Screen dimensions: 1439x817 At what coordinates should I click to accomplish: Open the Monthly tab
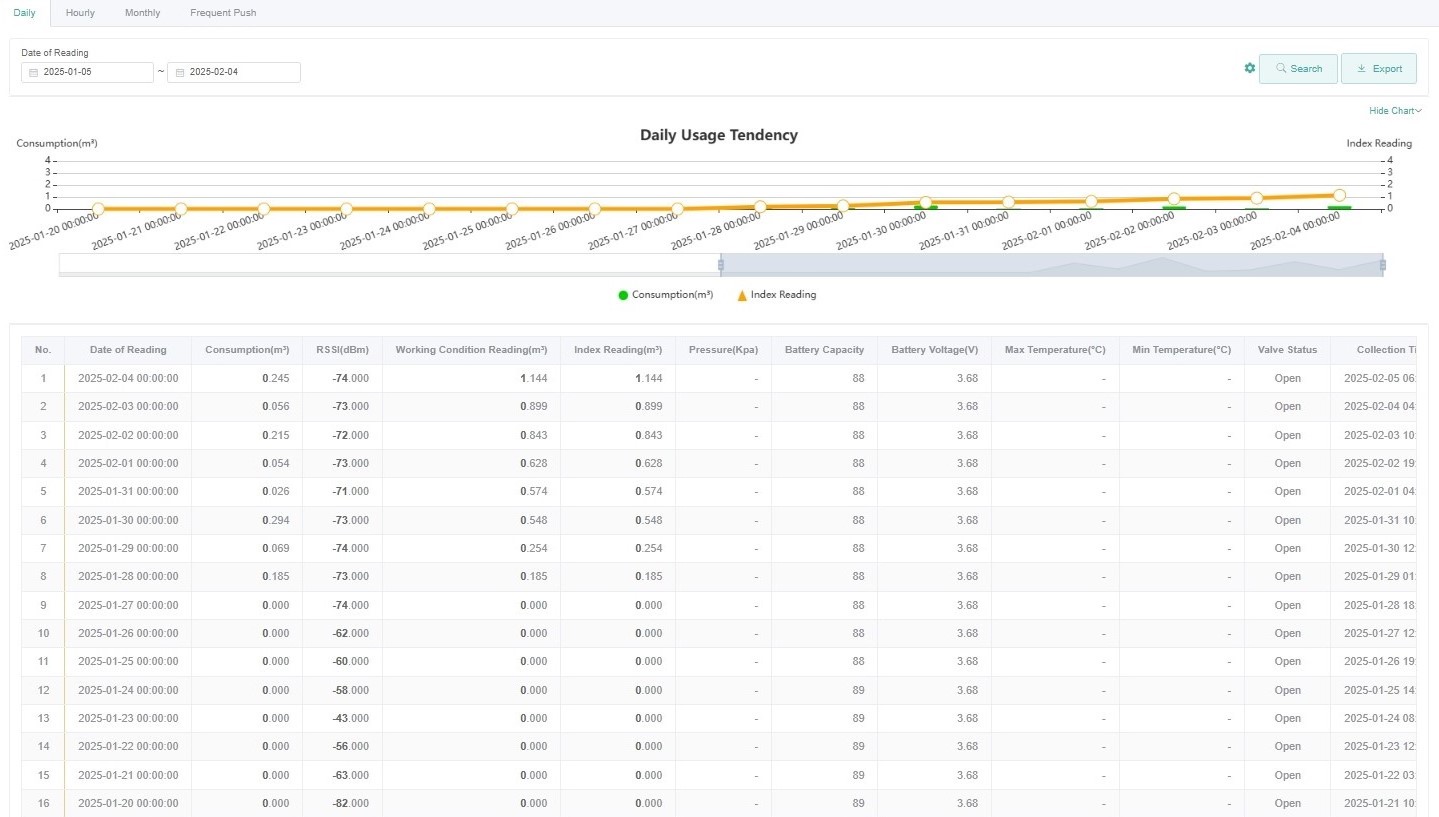tap(142, 13)
